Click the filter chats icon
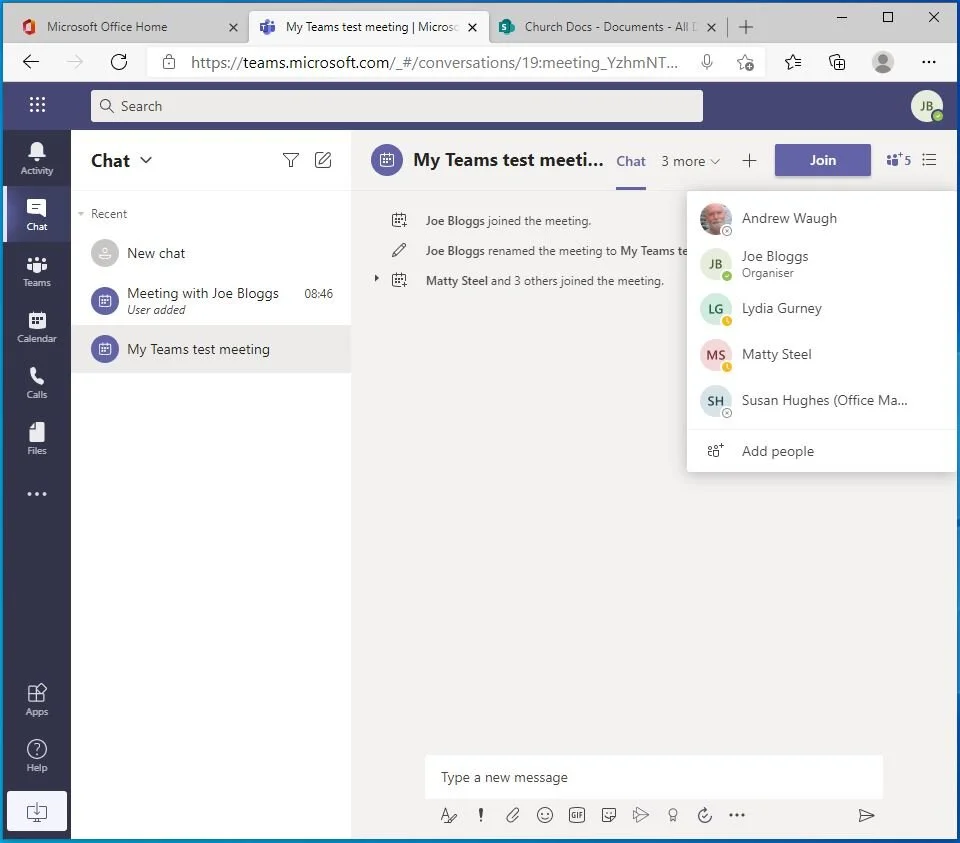This screenshot has height=843, width=960. coord(291,160)
